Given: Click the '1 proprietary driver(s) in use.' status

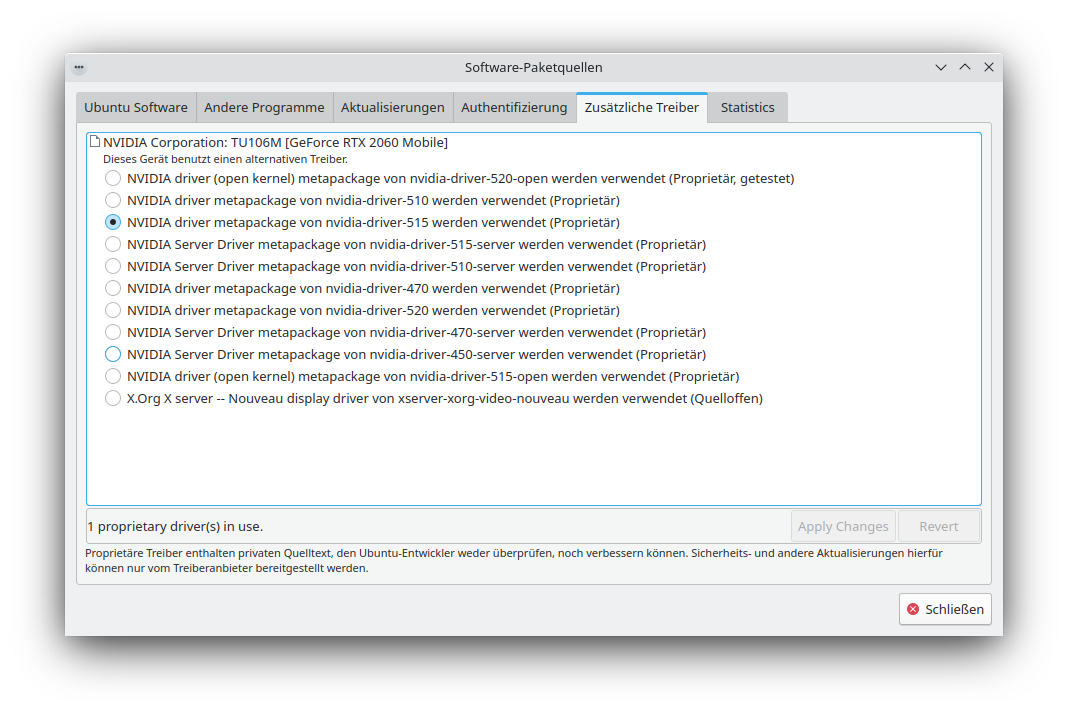Looking at the screenshot, I should [x=175, y=526].
